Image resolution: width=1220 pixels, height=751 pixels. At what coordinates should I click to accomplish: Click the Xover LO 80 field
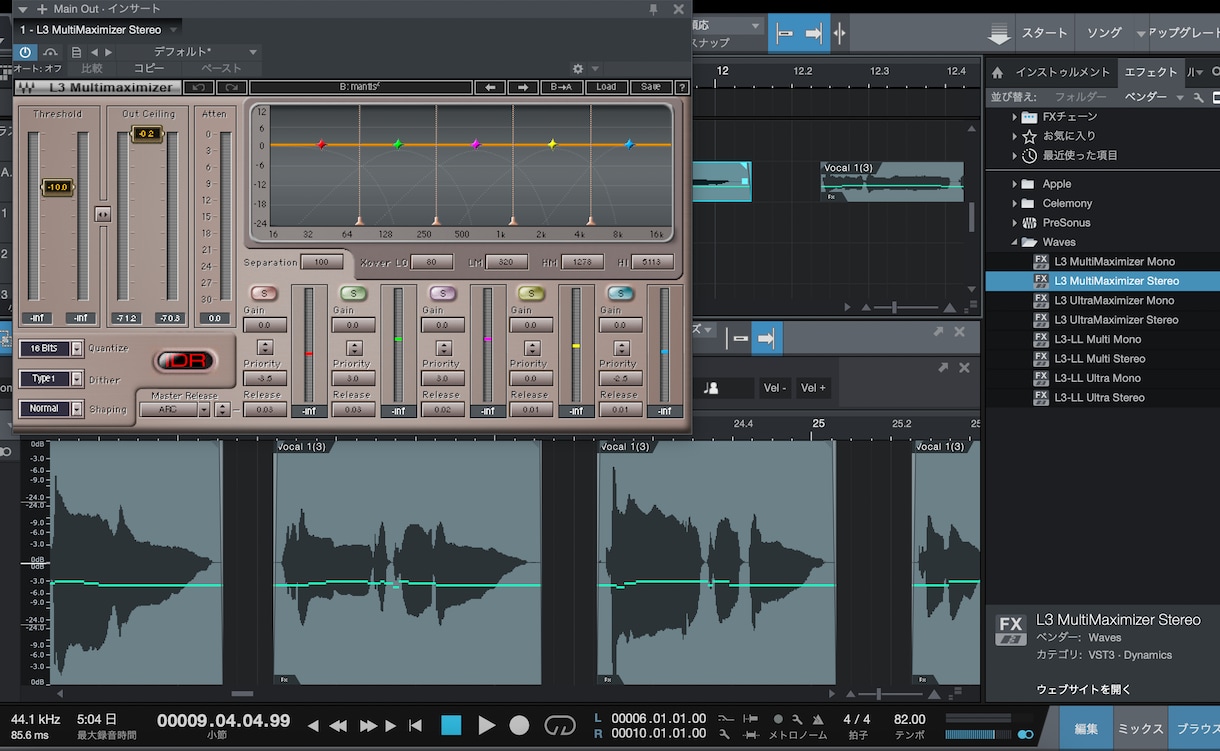(432, 262)
